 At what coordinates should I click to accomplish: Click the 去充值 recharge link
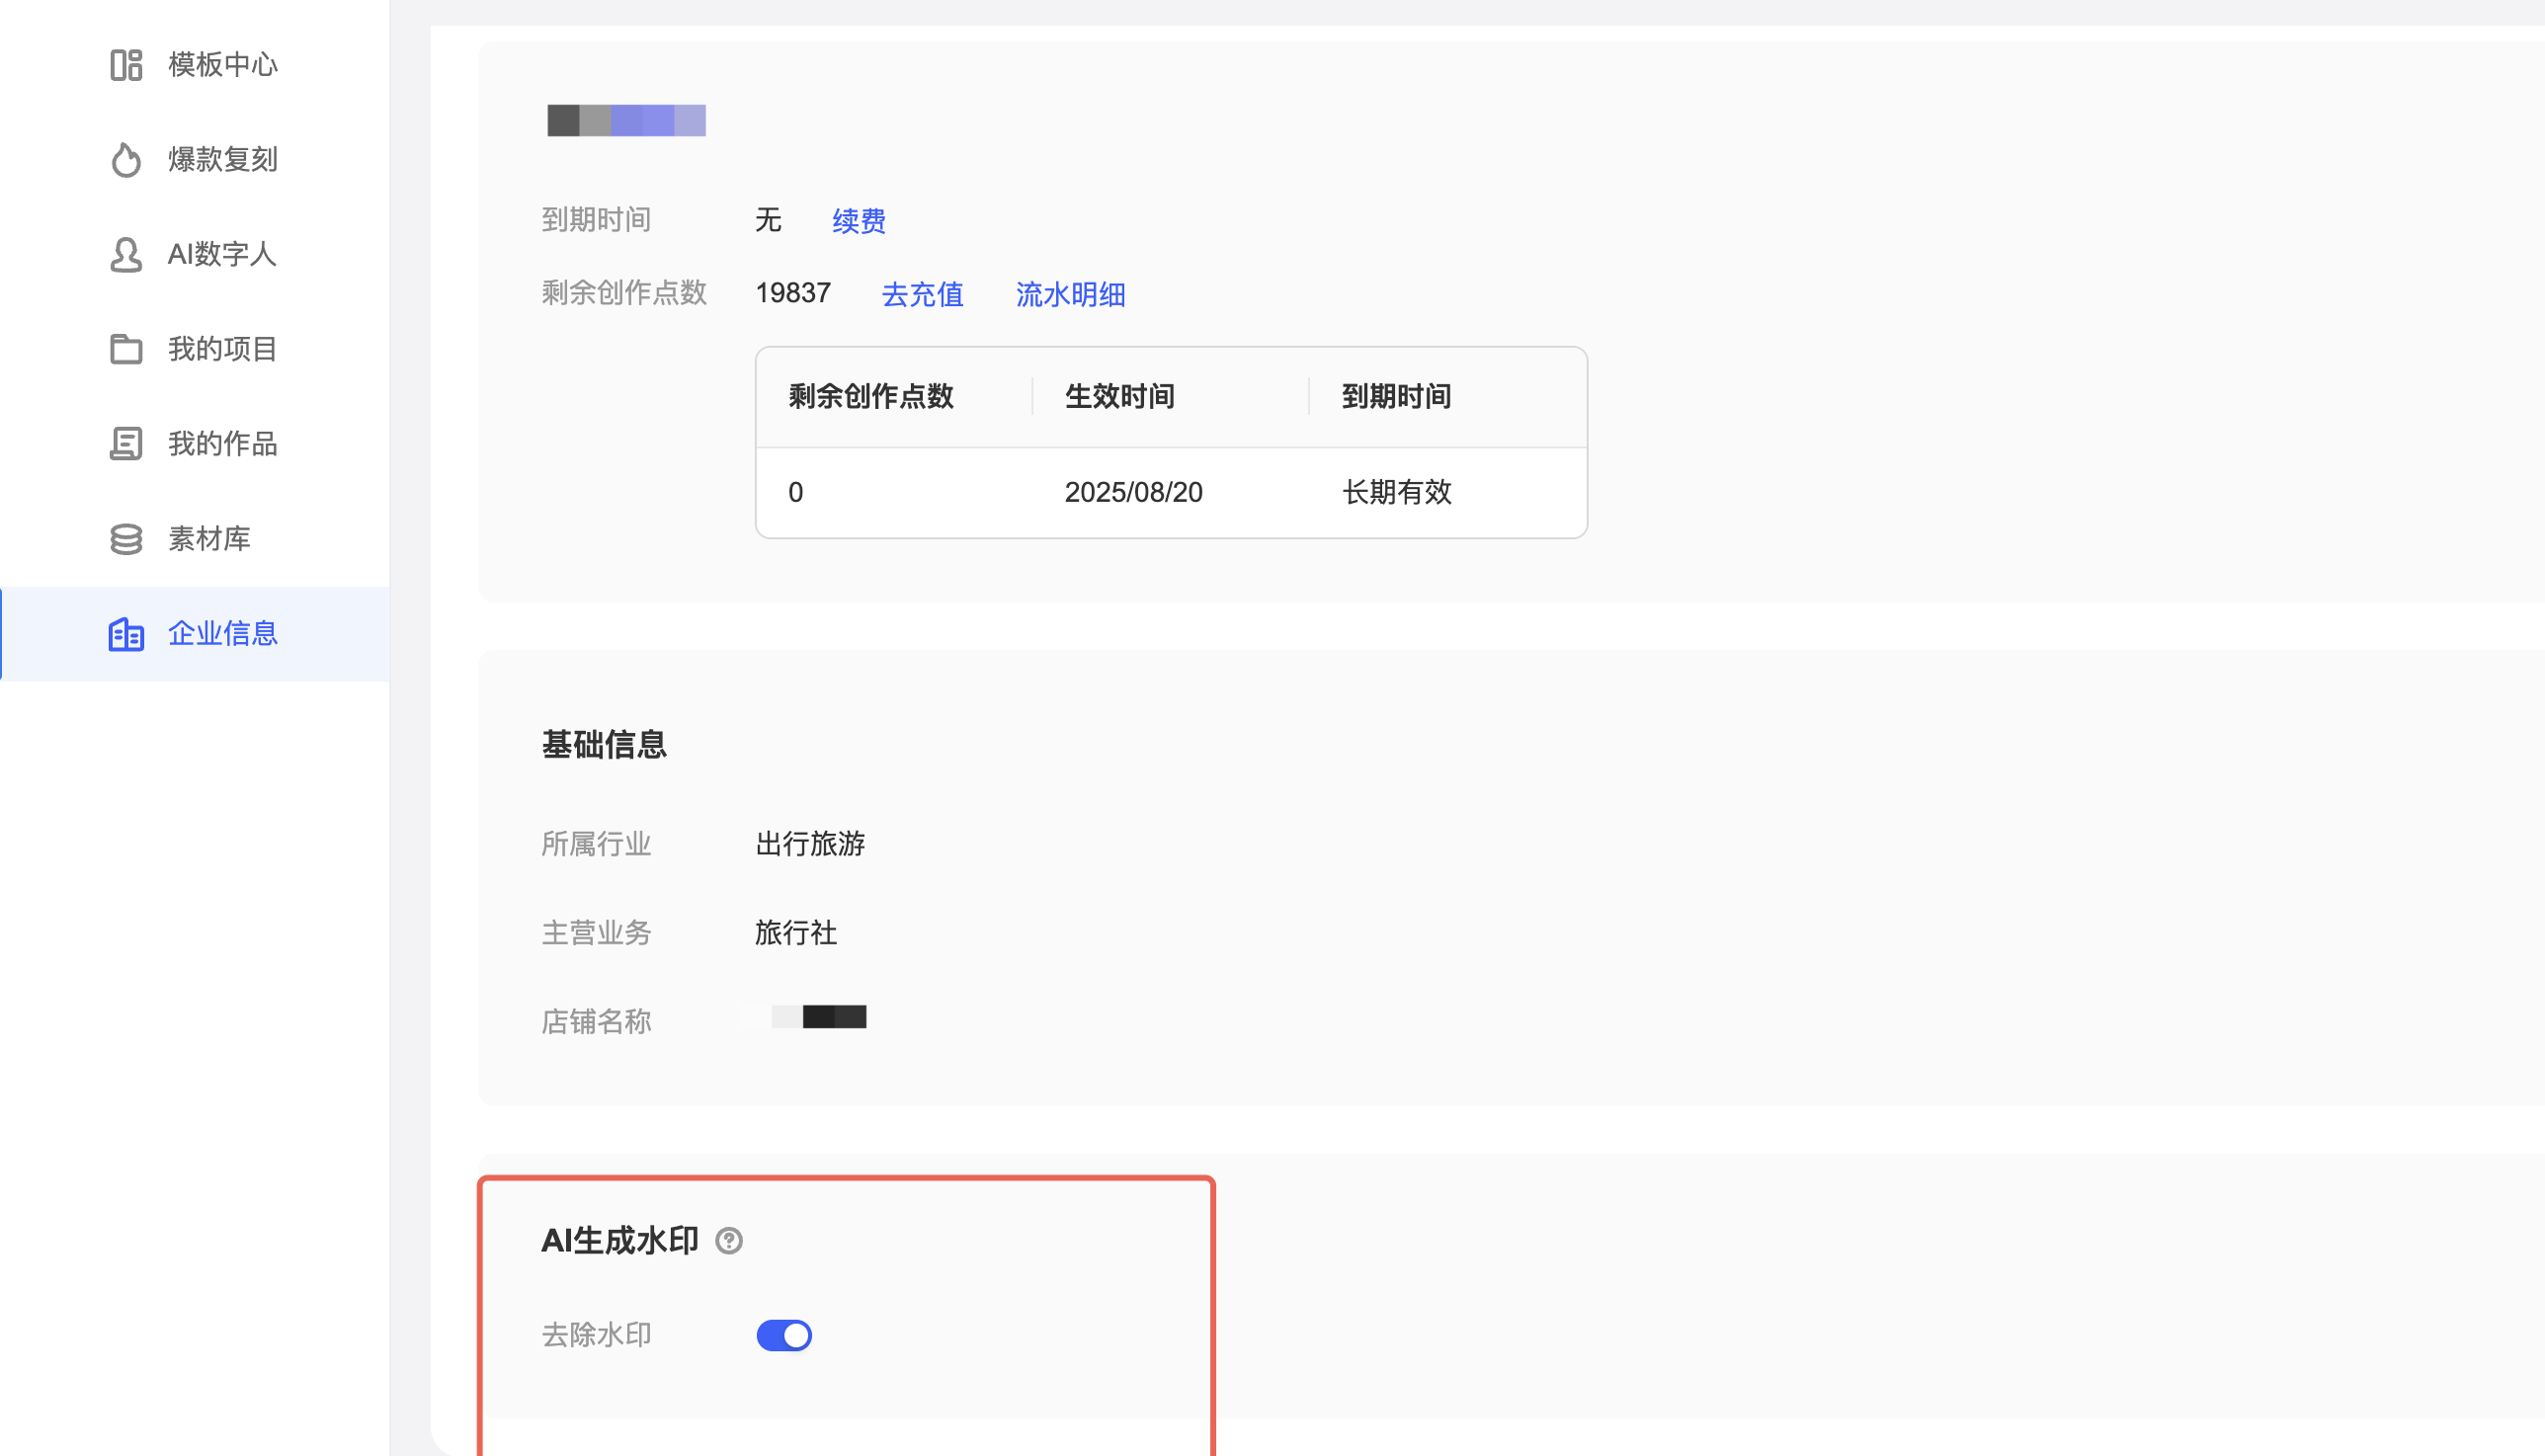(922, 294)
